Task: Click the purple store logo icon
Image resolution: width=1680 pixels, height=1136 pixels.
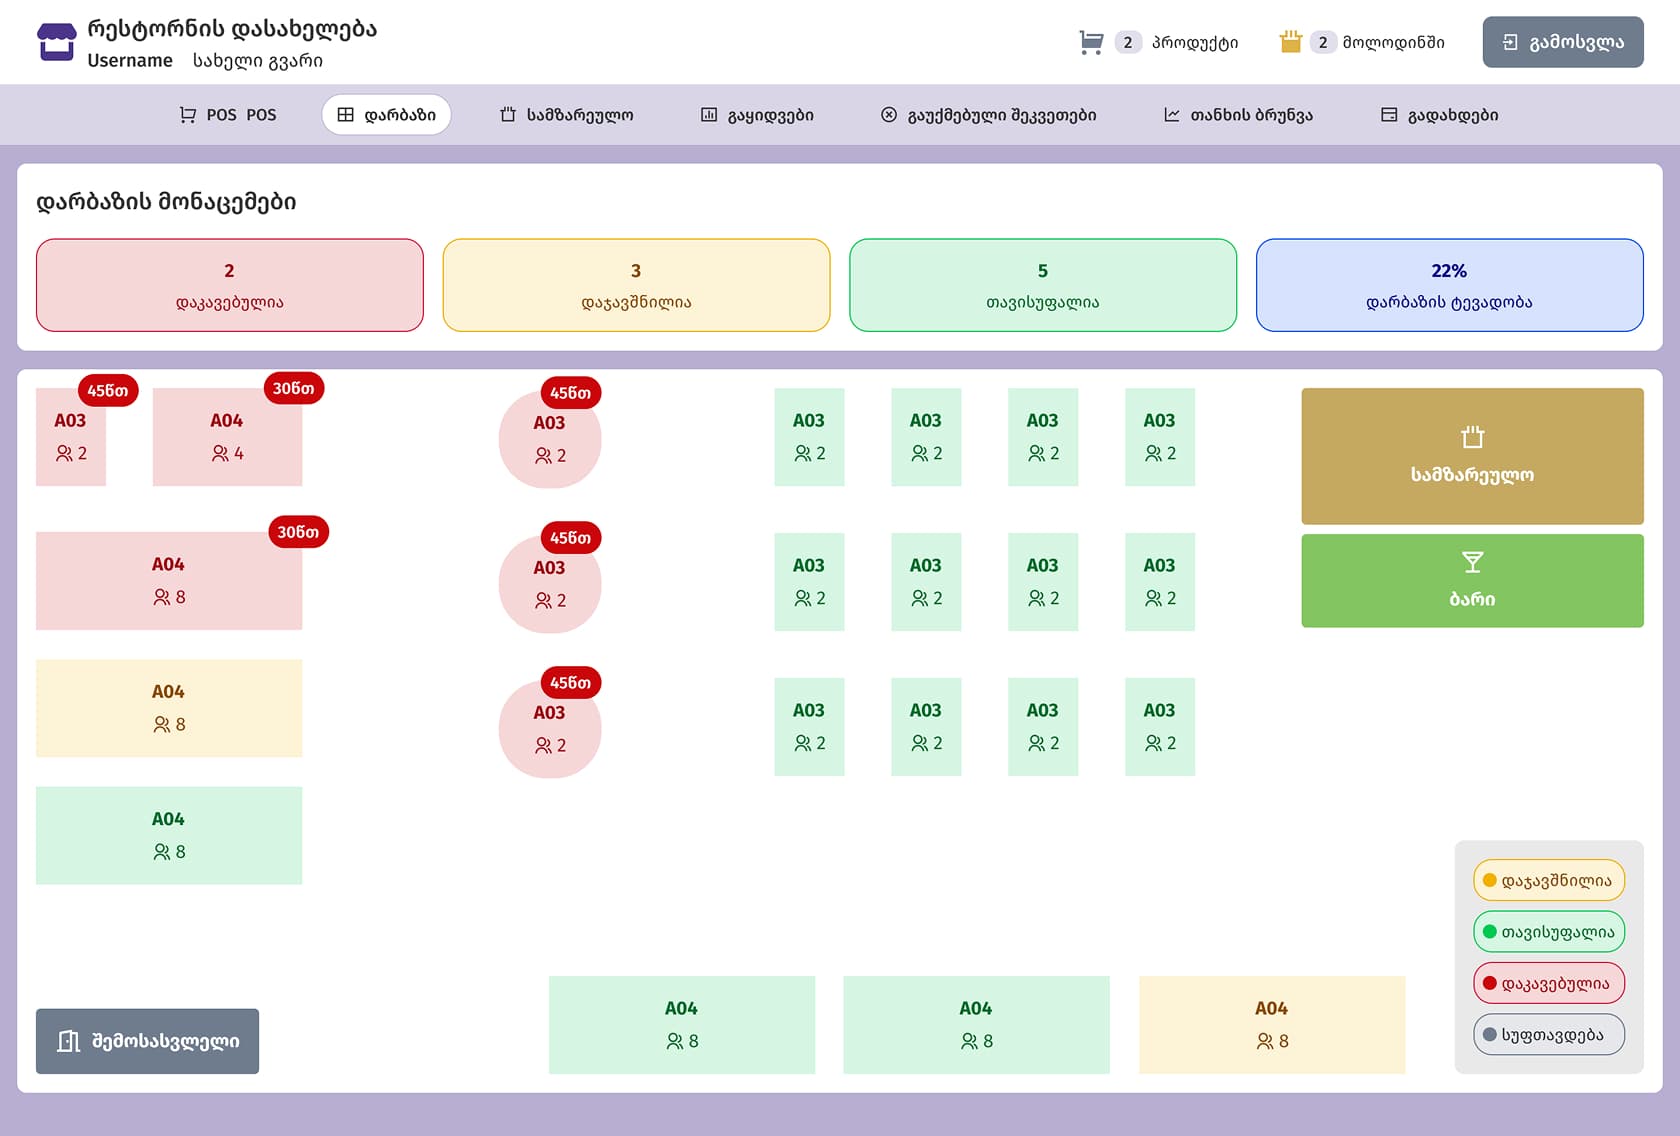Action: pos(56,42)
